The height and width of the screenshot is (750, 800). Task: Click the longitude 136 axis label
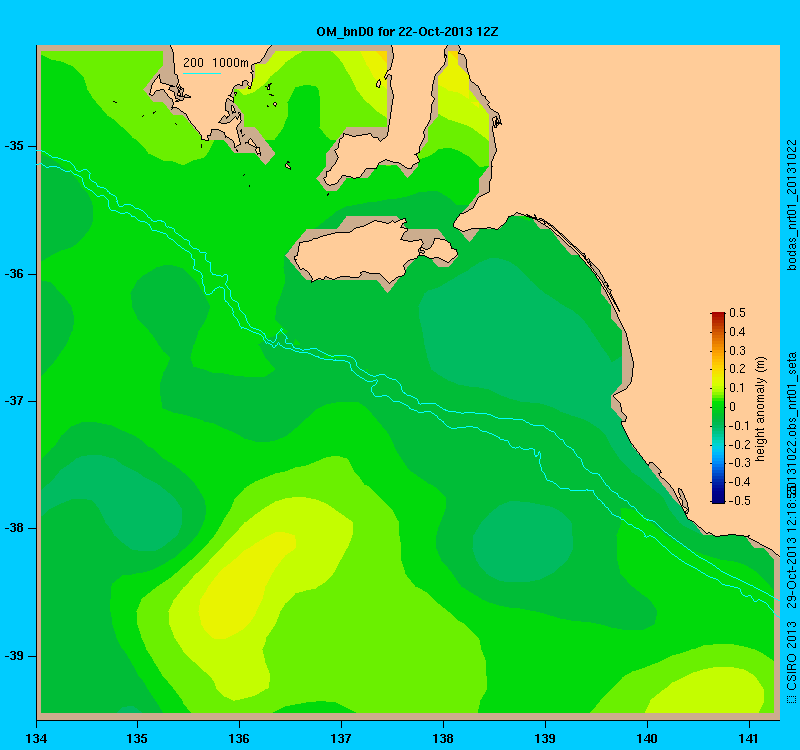point(239,739)
